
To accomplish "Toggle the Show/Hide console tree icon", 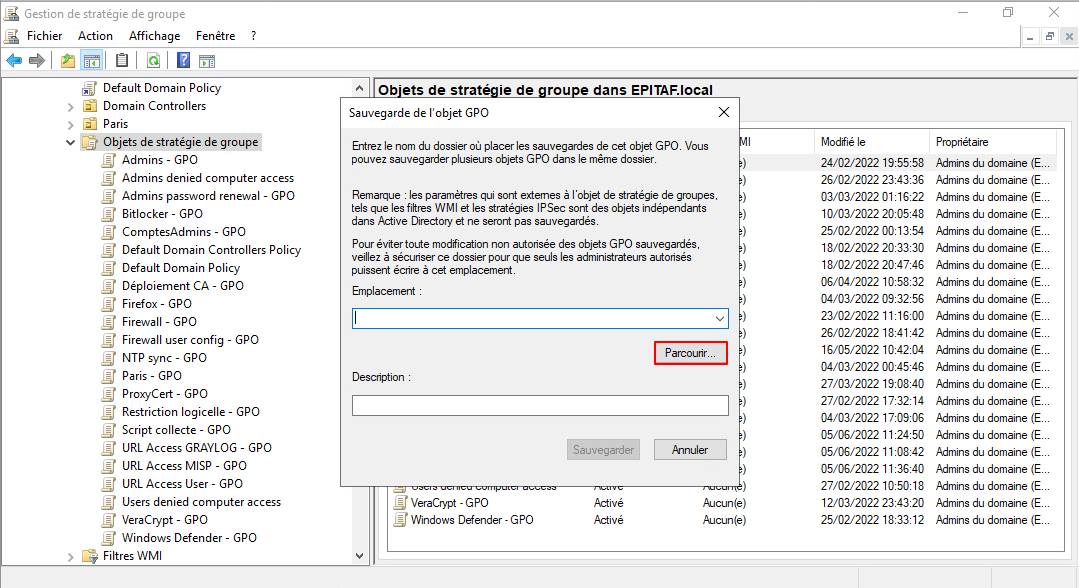I will [92, 61].
